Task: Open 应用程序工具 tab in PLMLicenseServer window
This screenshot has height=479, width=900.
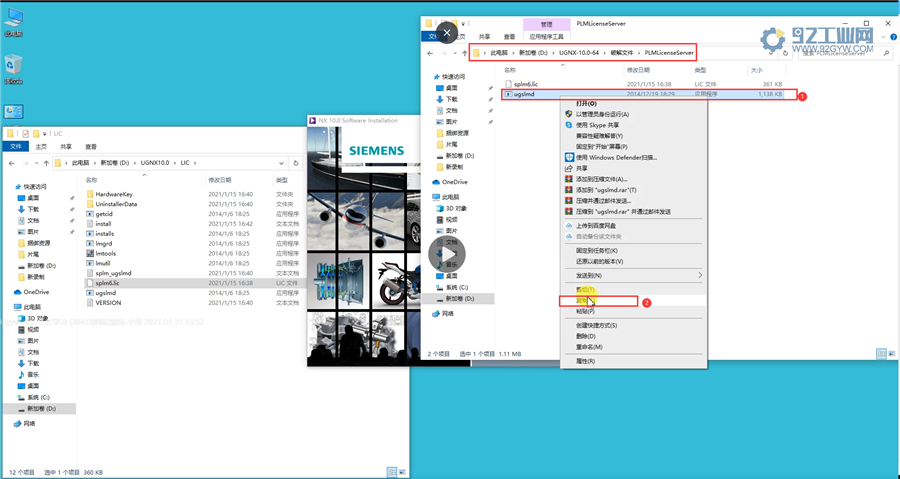Action: (546, 36)
